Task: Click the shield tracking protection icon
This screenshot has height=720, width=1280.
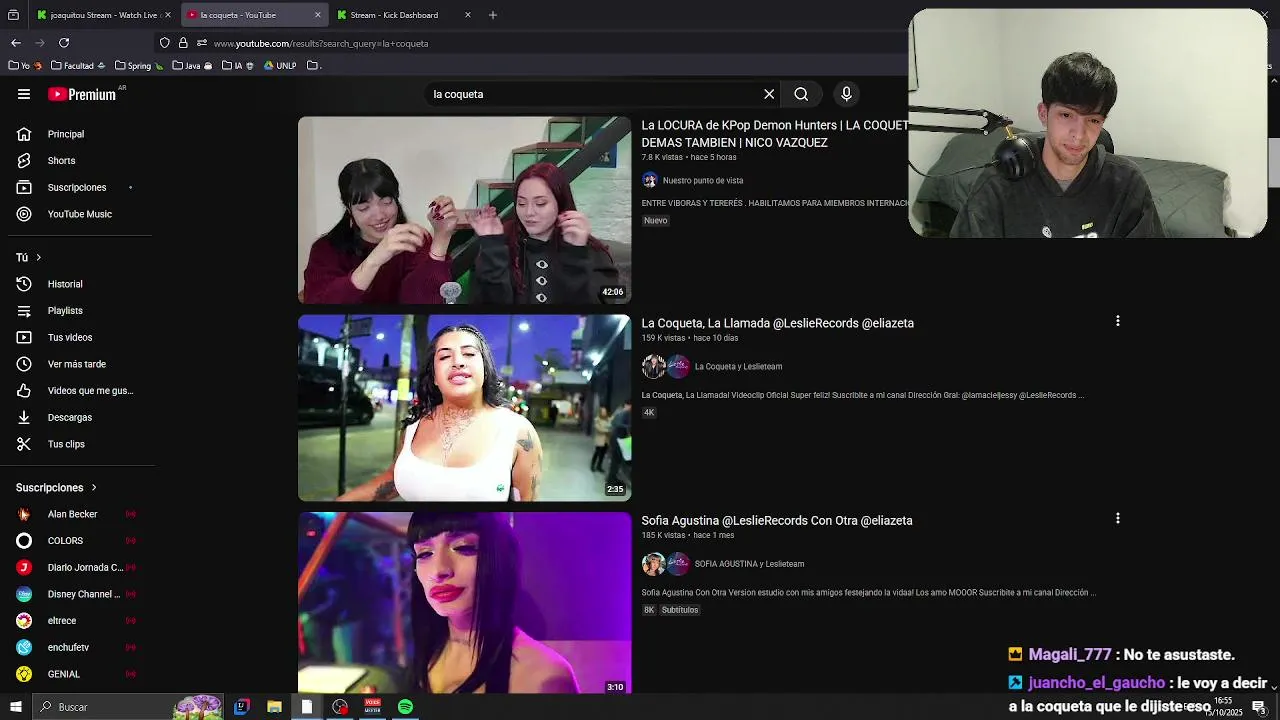Action: click(165, 43)
